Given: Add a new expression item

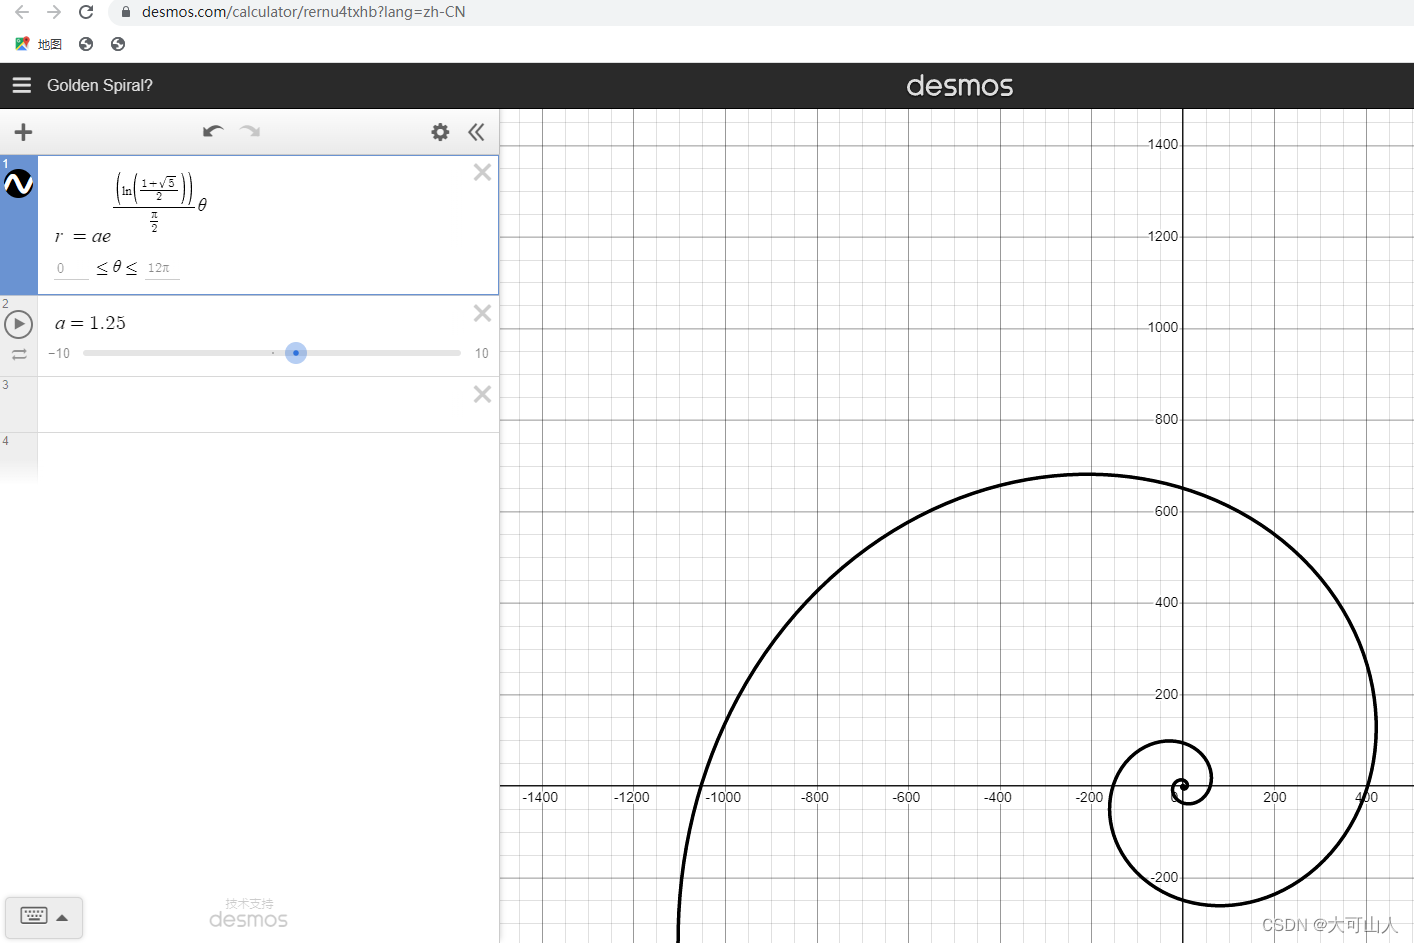Looking at the screenshot, I should [23, 132].
